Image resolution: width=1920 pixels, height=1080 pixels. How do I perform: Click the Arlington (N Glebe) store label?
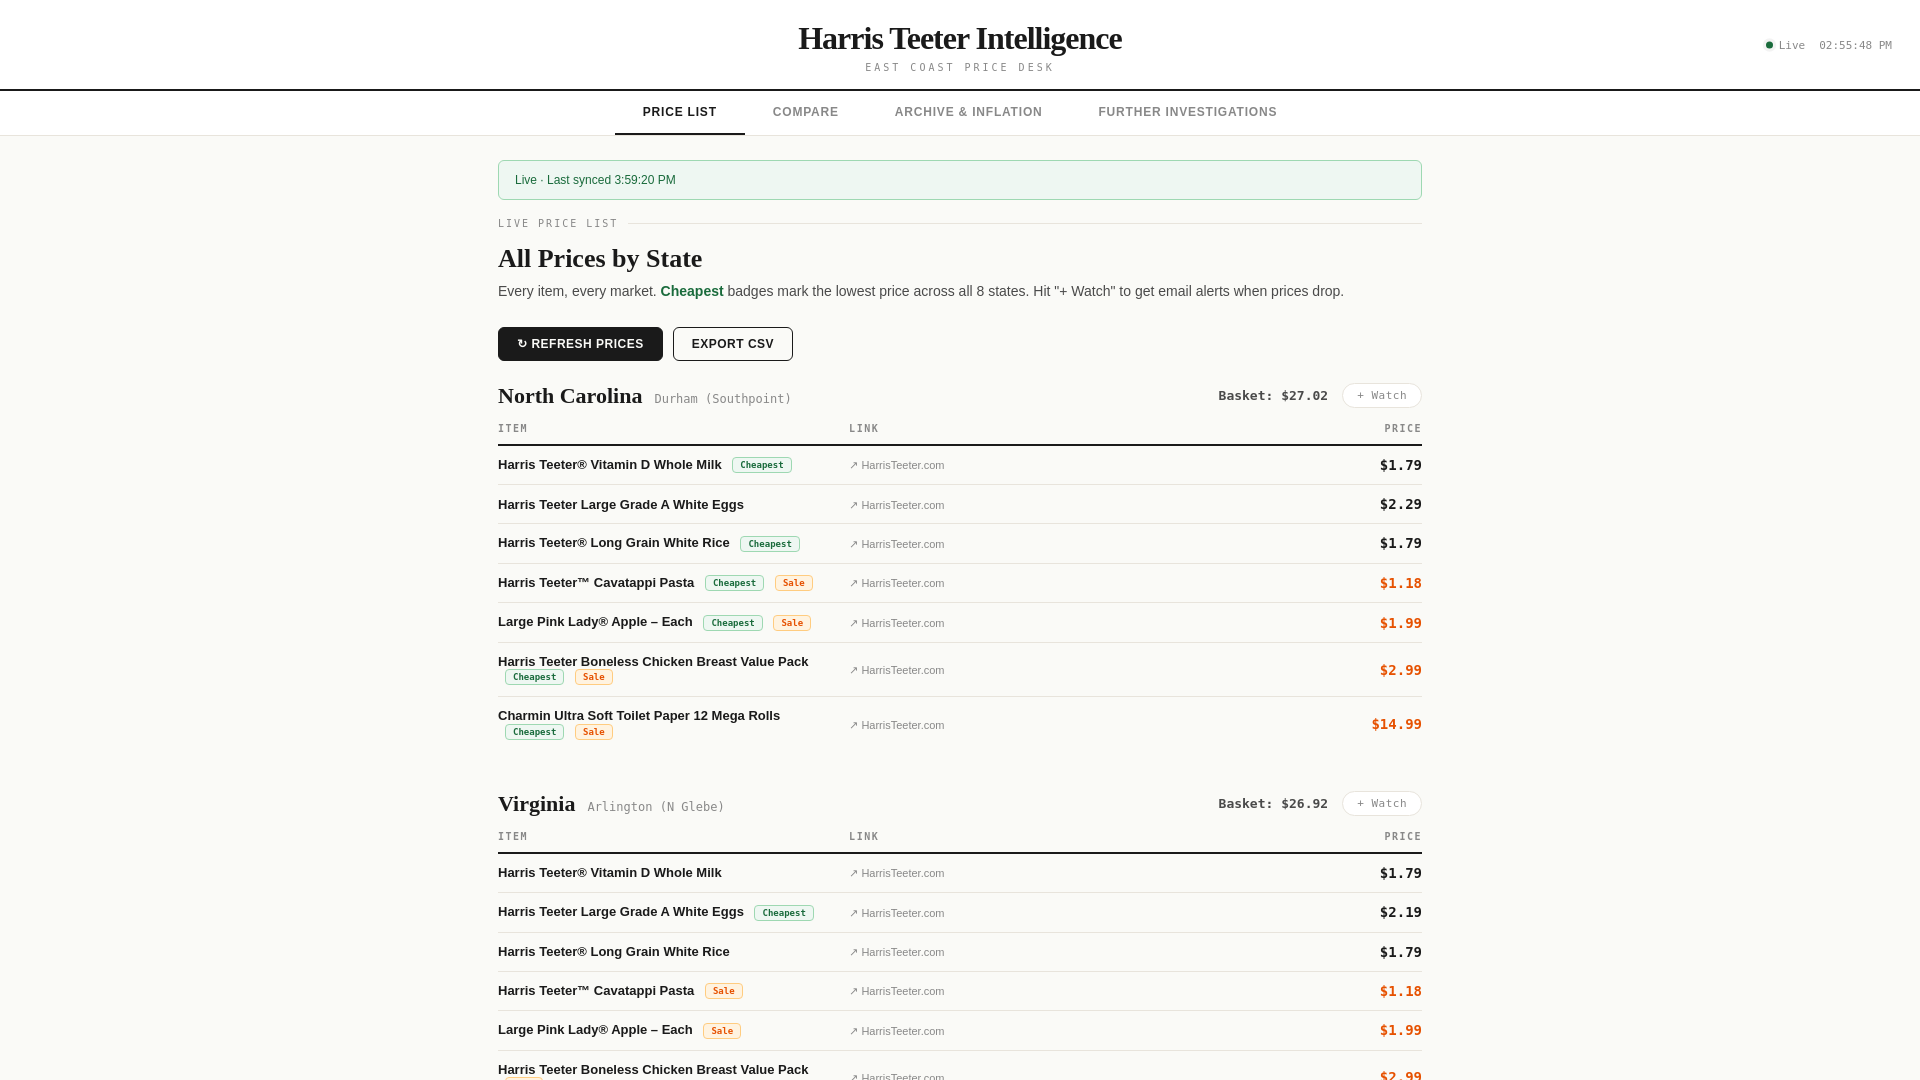pyautogui.click(x=656, y=807)
